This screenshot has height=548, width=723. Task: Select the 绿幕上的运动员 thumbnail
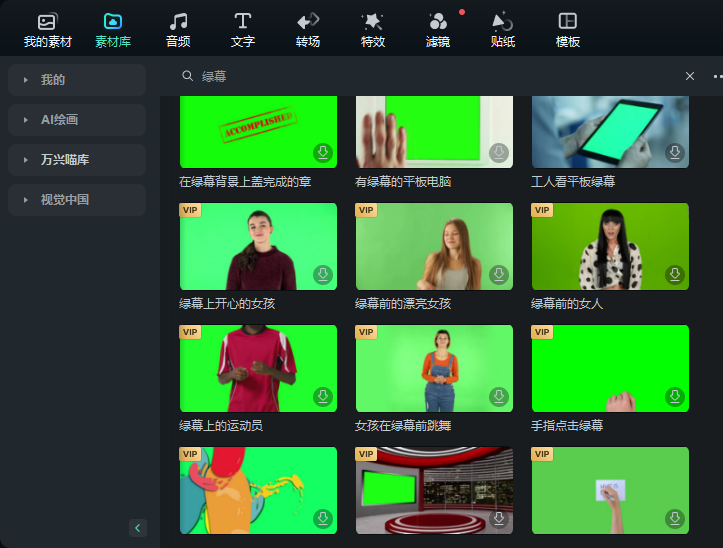click(x=258, y=369)
